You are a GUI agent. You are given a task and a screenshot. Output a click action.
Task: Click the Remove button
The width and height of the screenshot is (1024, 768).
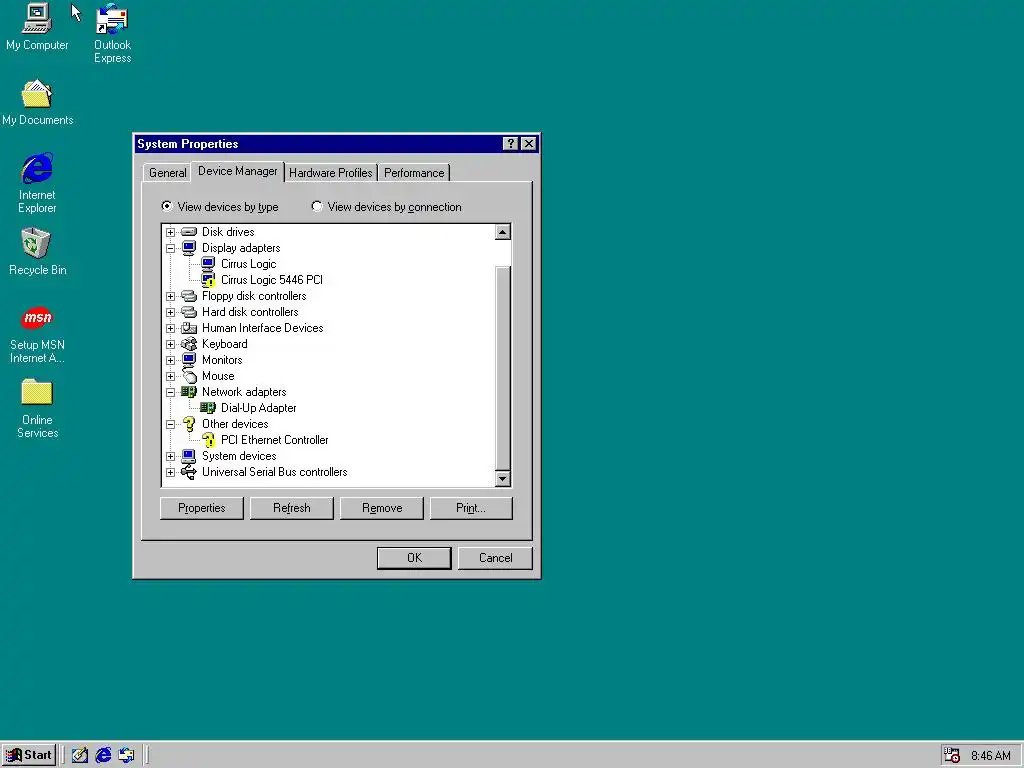point(382,508)
